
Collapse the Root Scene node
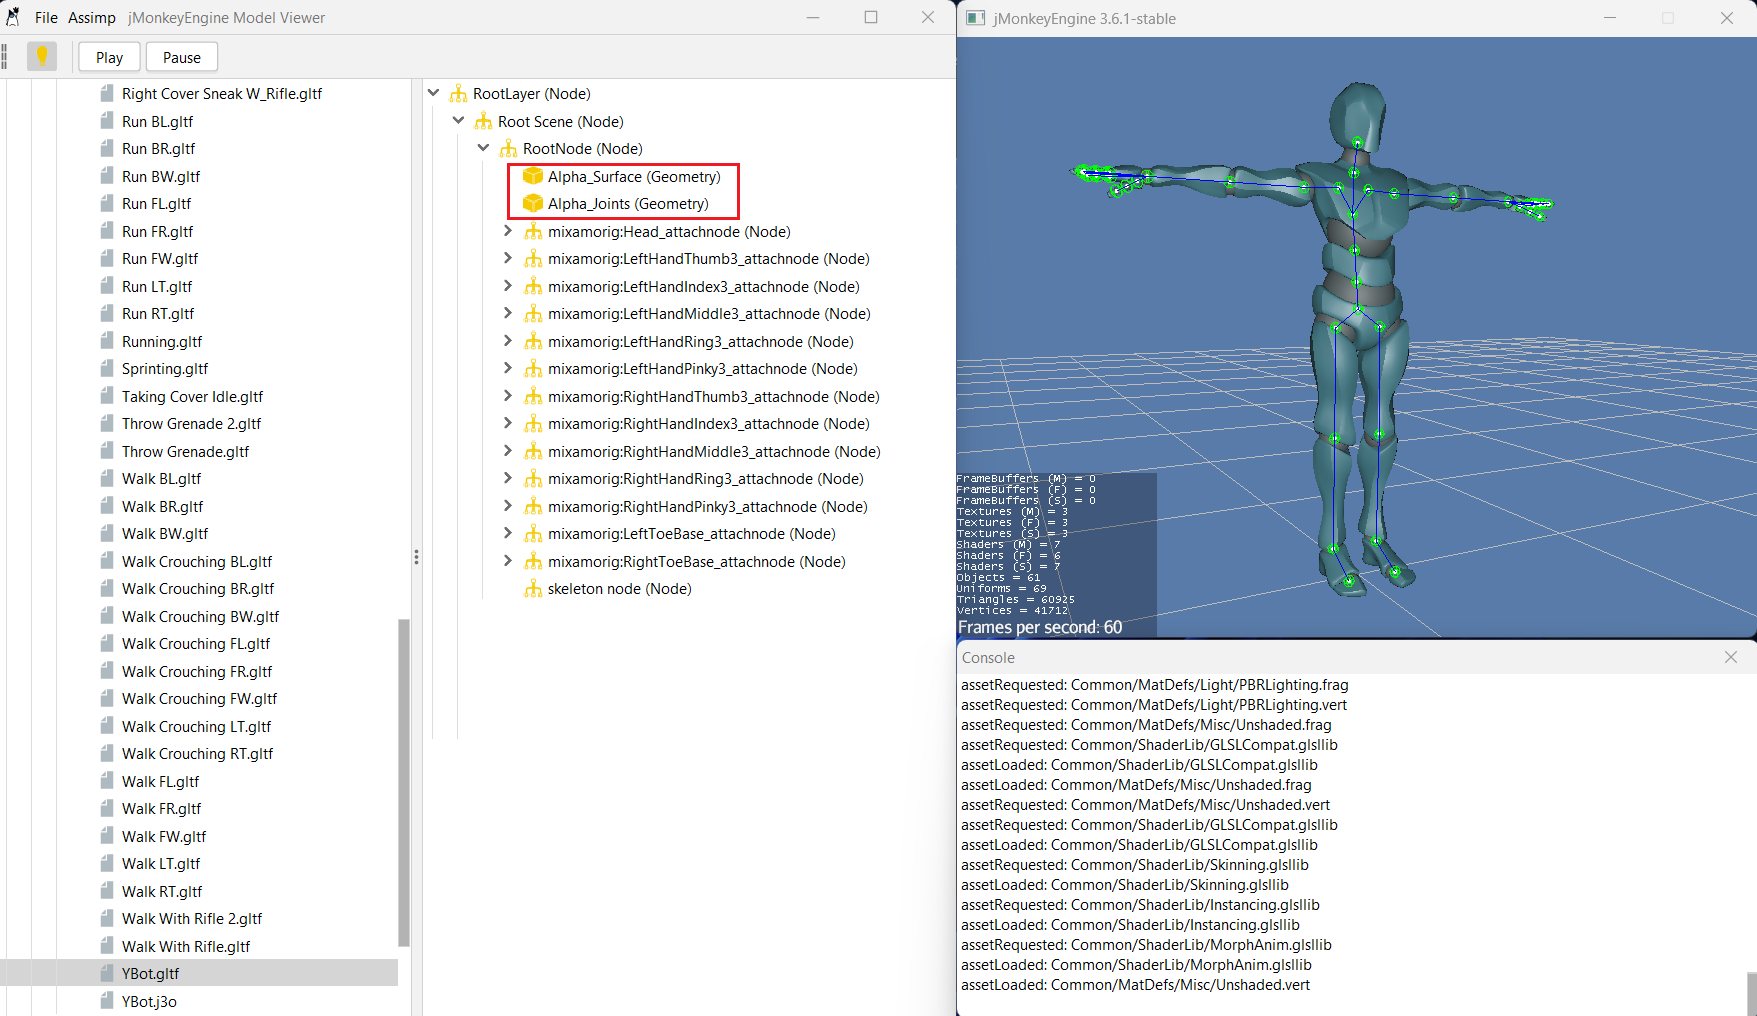[x=459, y=121]
